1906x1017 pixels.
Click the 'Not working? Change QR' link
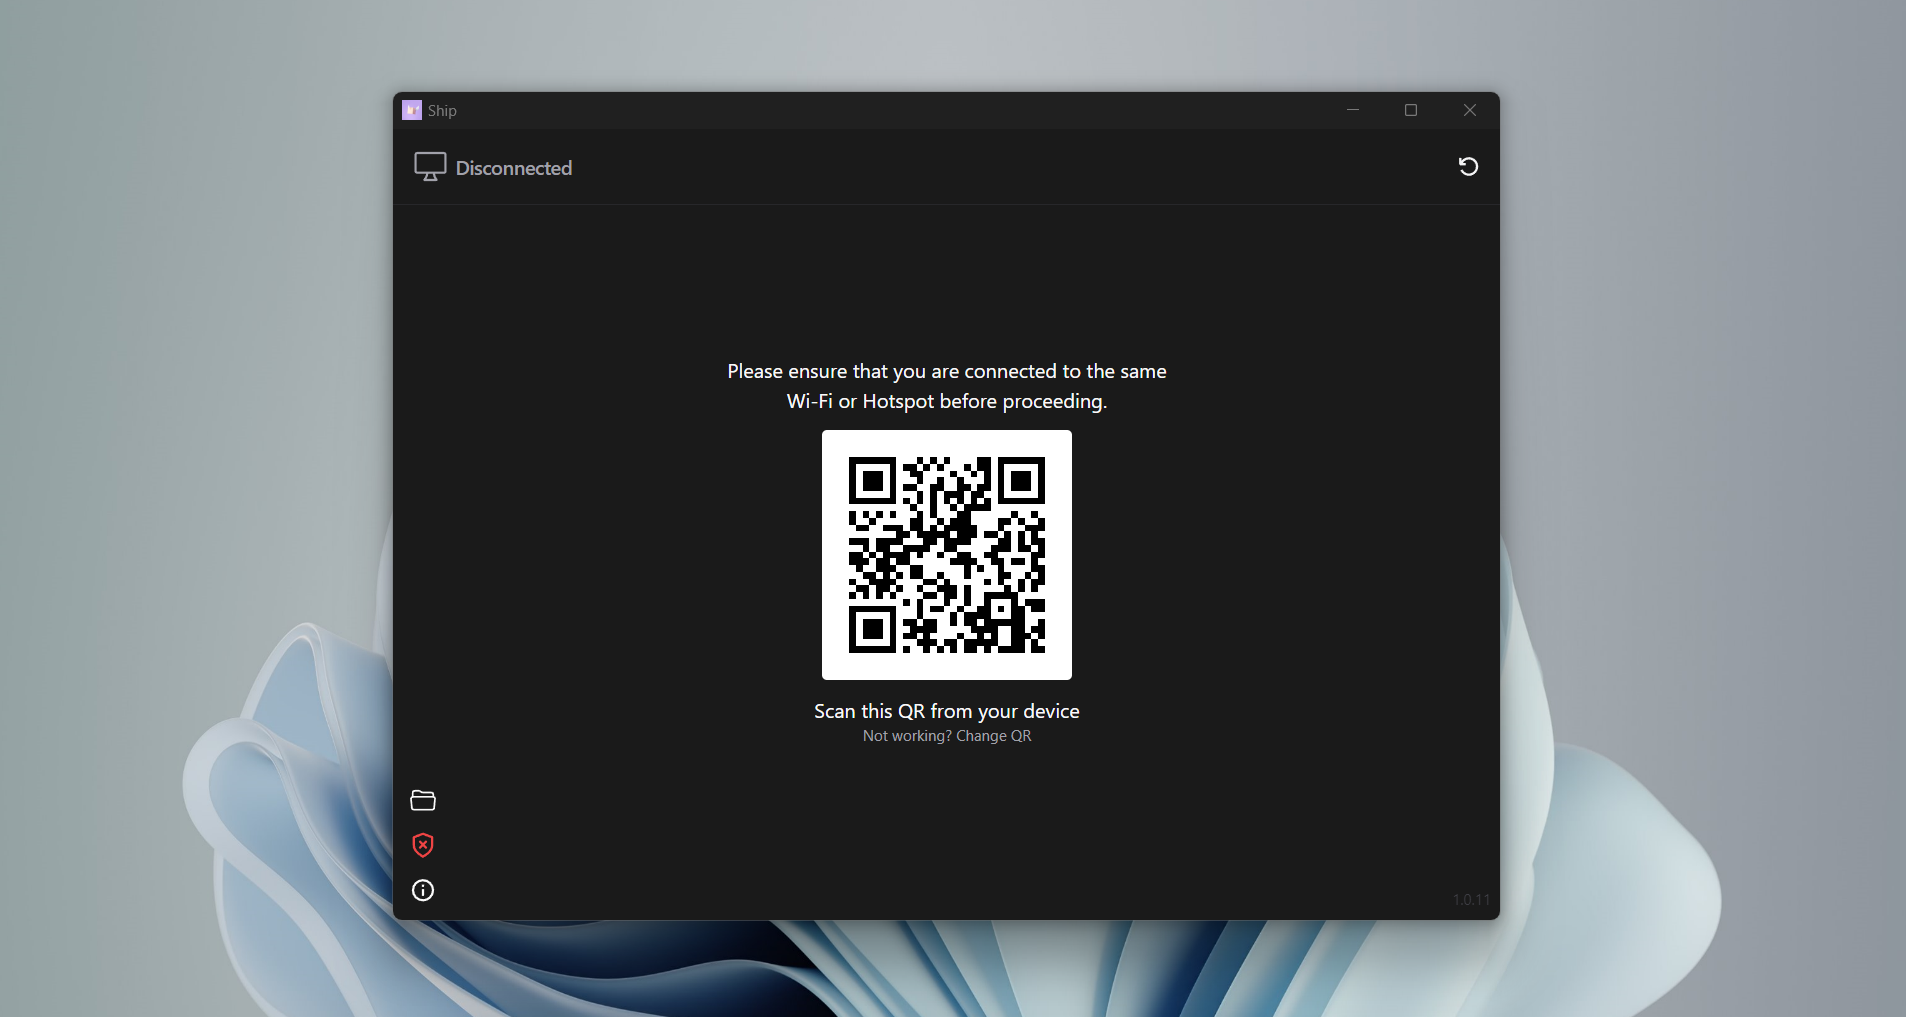[947, 736]
